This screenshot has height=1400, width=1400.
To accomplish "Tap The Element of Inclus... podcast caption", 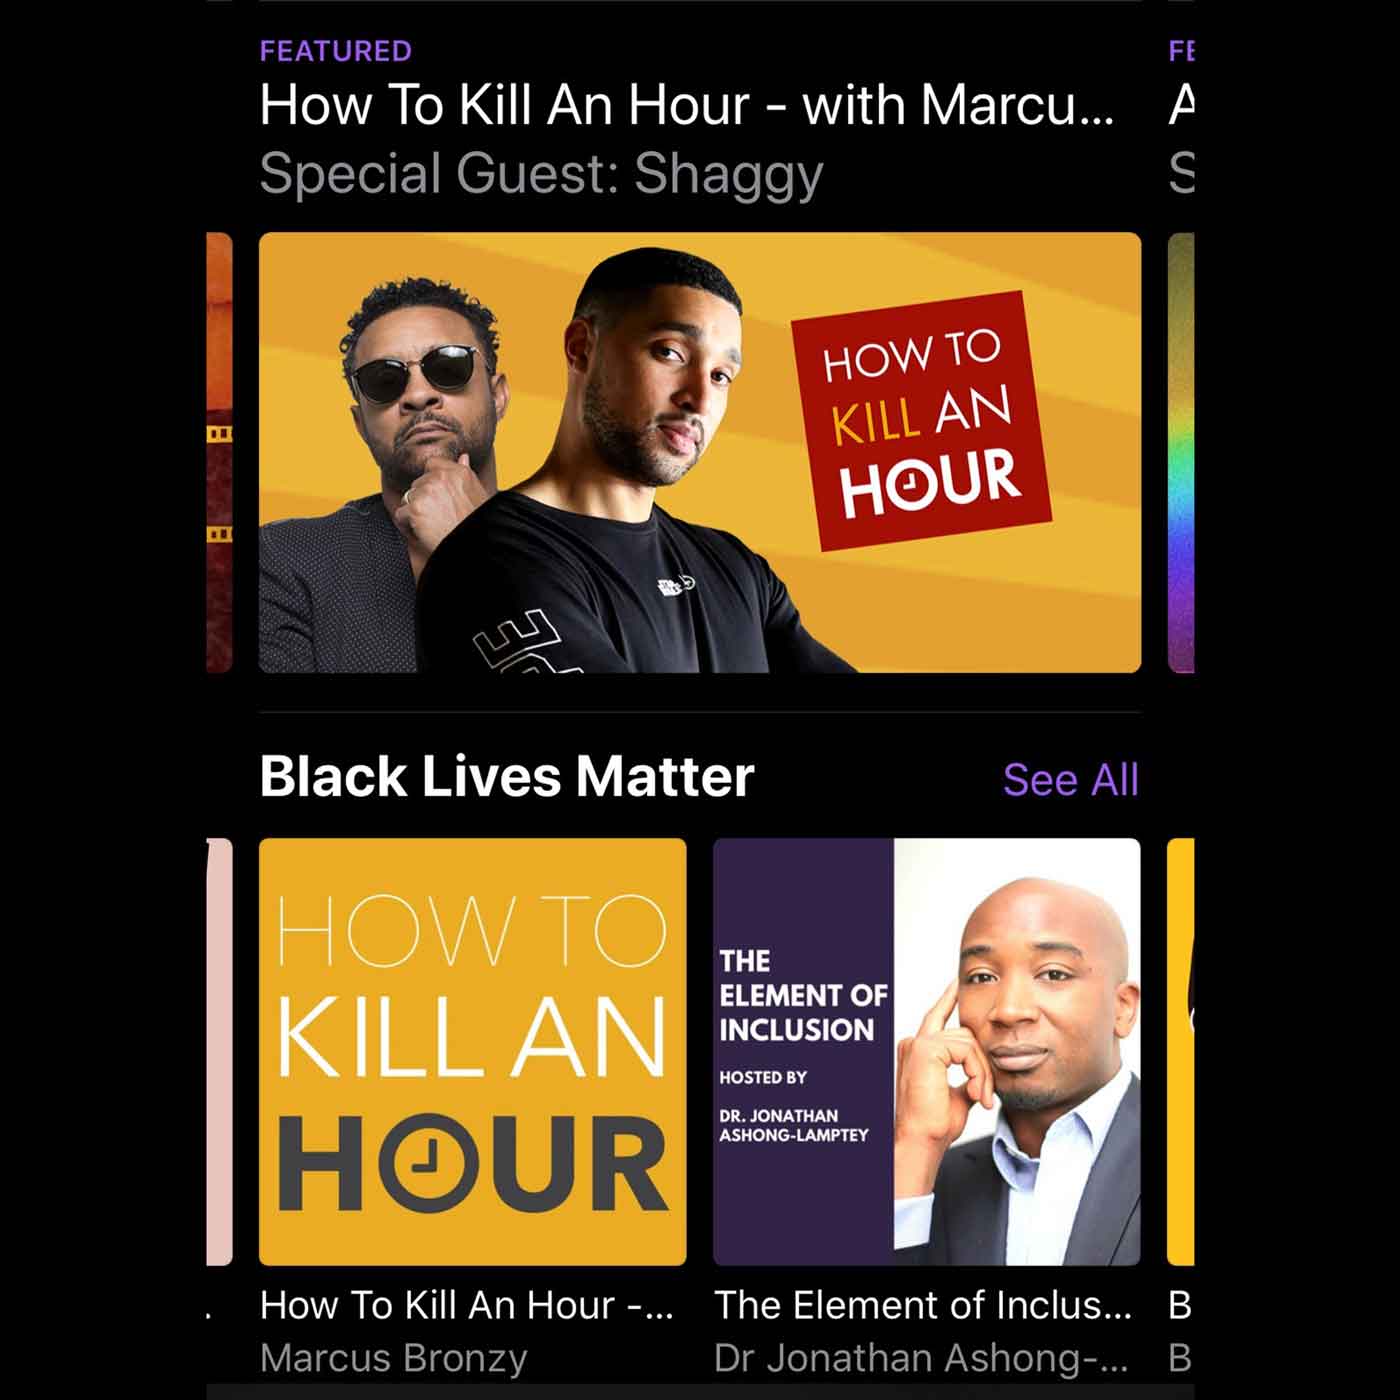I will click(x=923, y=1305).
